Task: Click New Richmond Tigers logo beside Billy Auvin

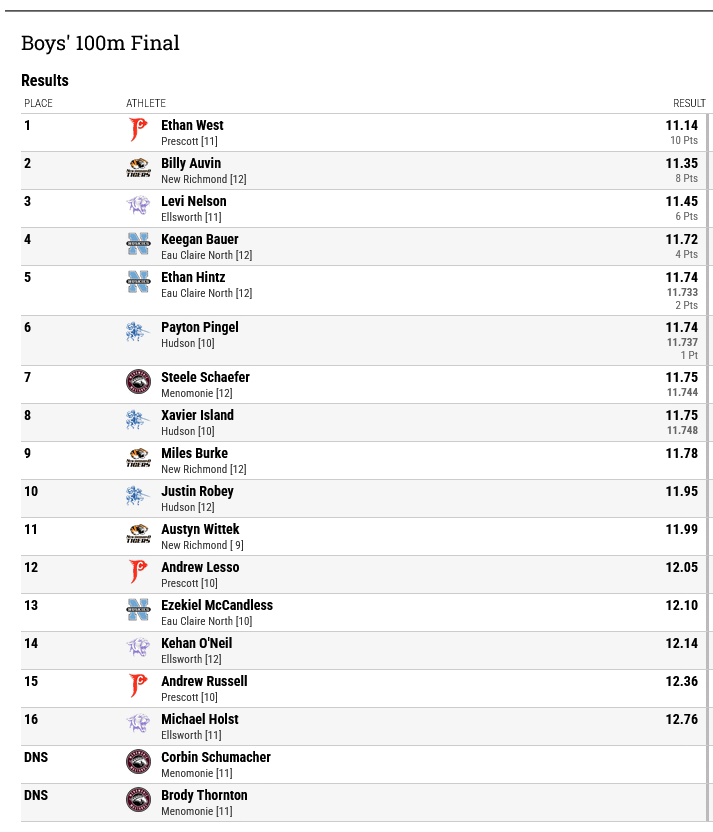Action: click(138, 168)
